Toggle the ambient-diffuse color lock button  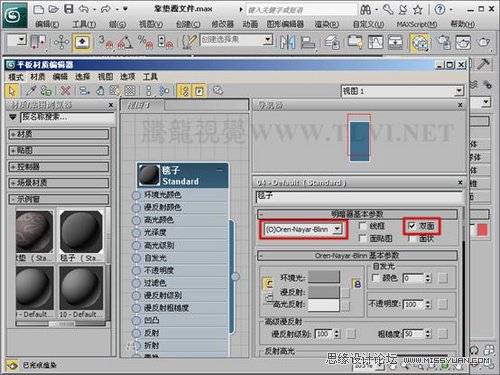coord(357,284)
